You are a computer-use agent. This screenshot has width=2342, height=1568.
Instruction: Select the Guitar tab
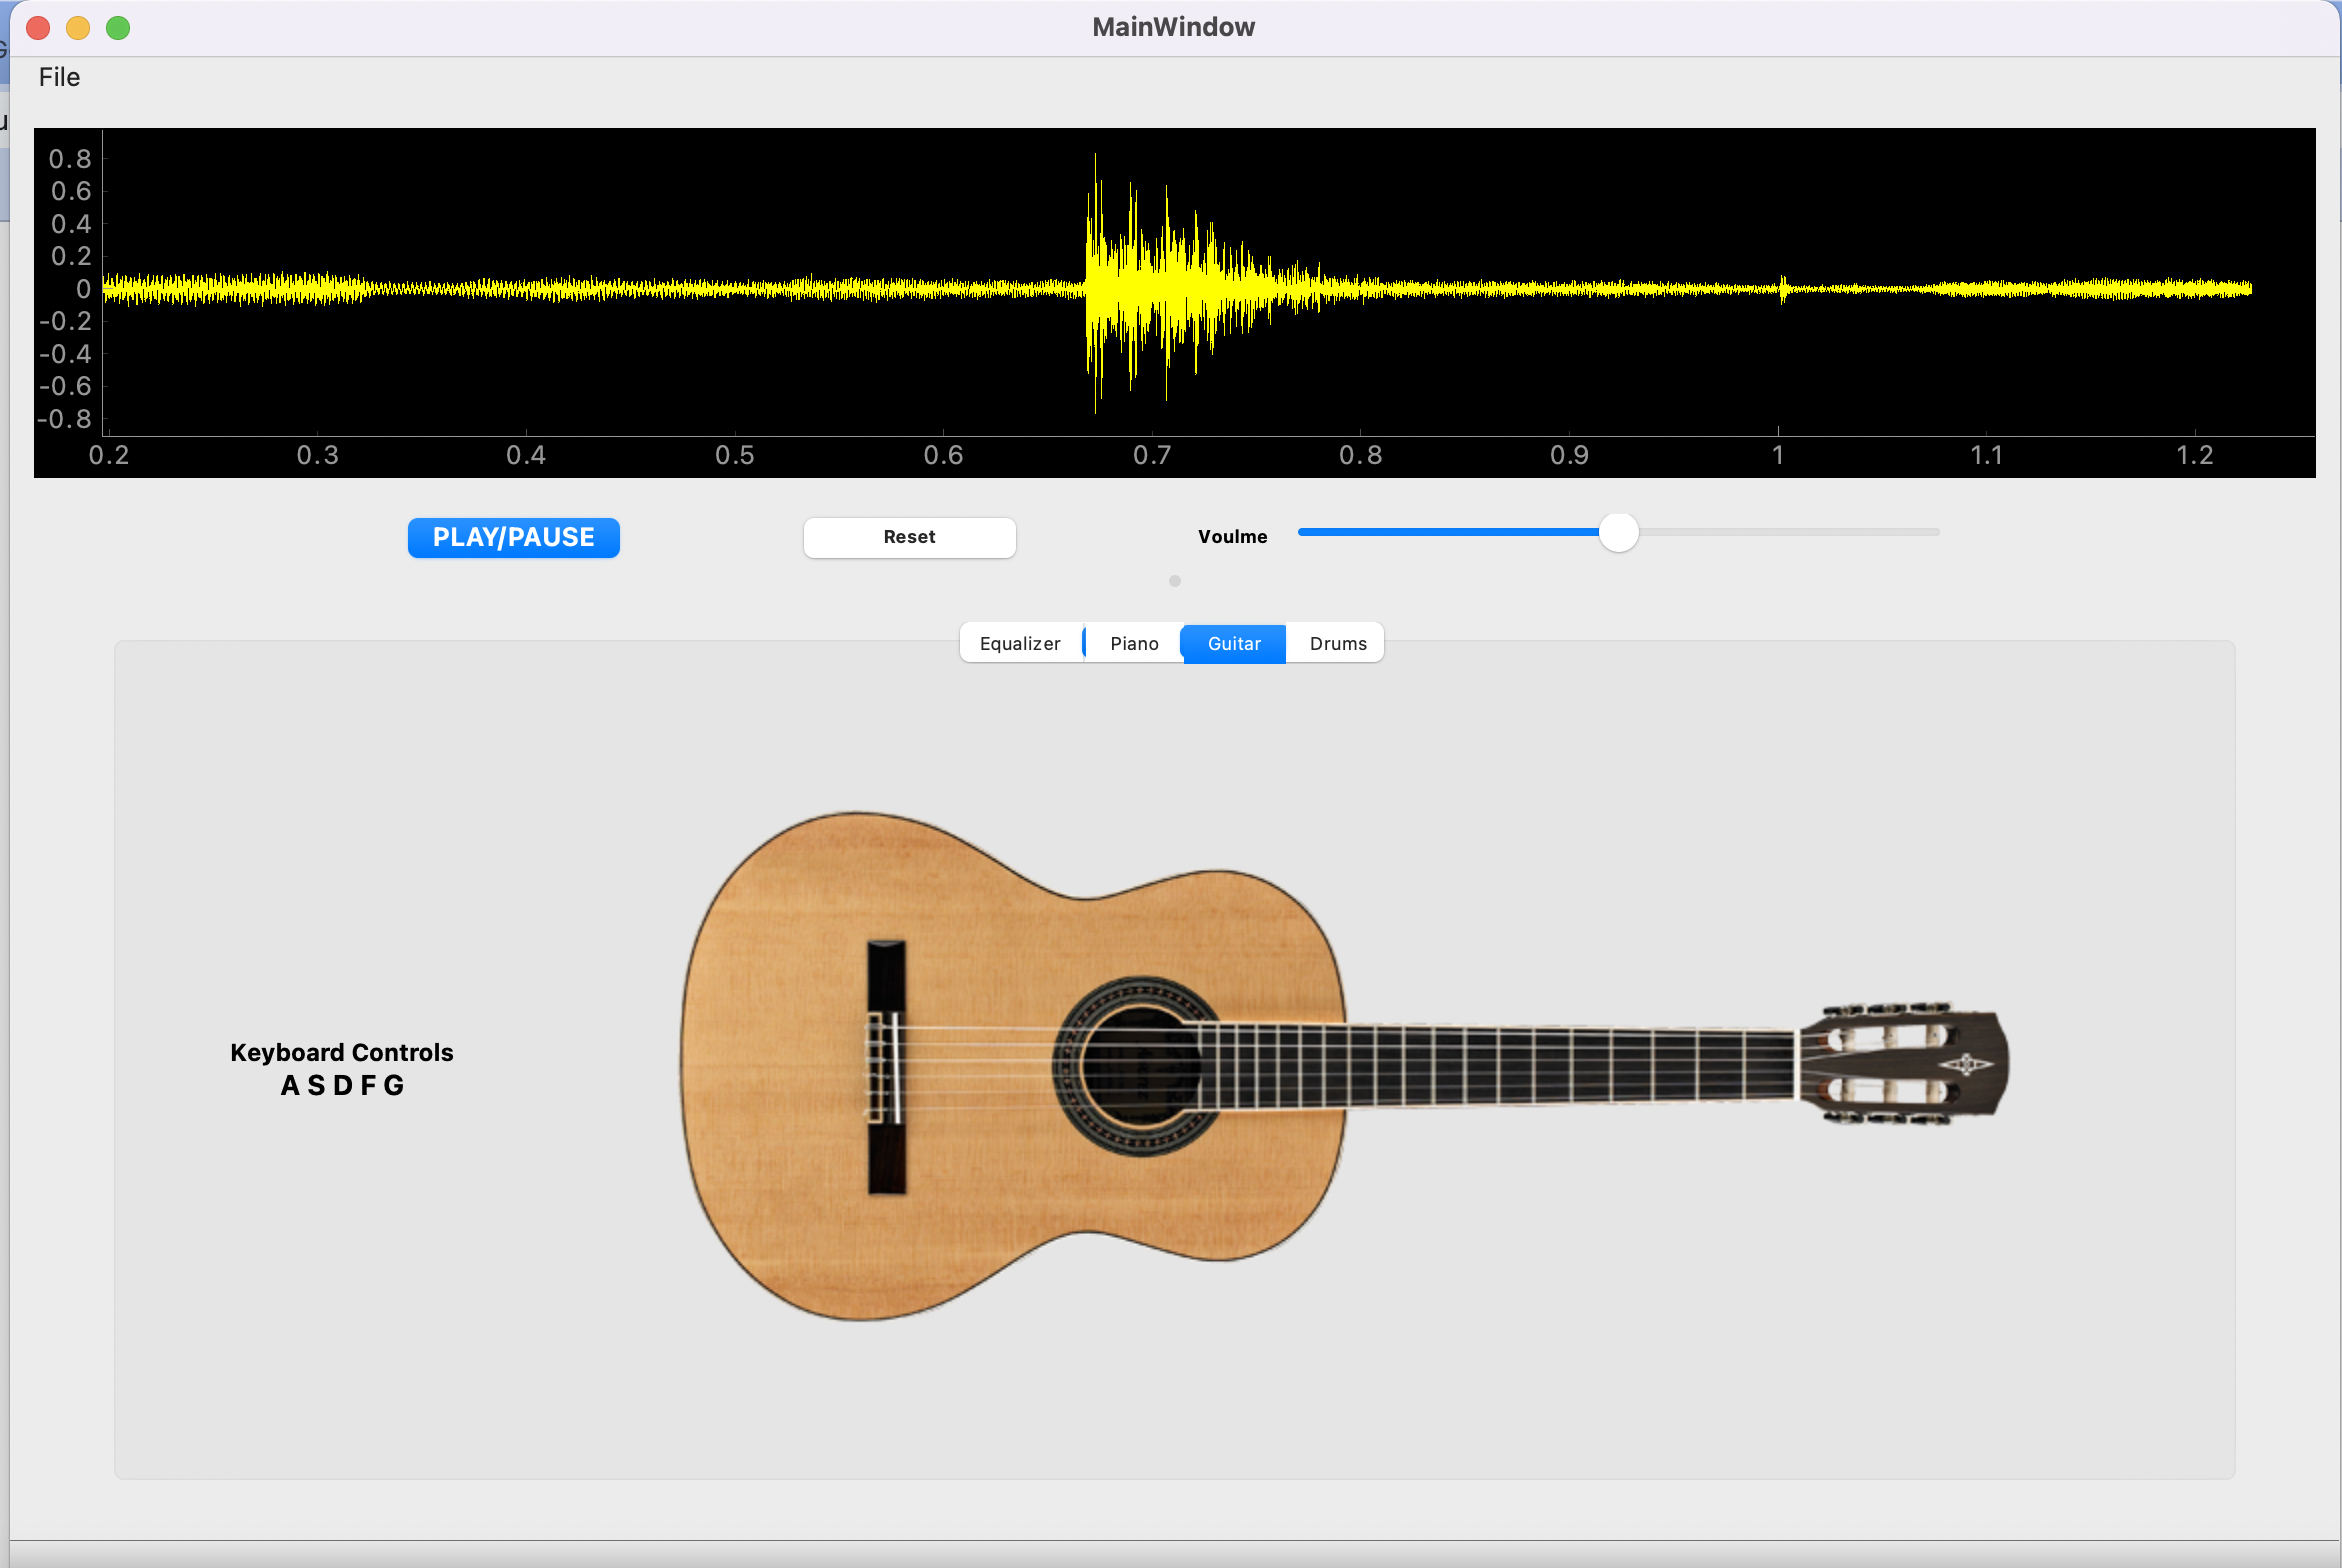[x=1233, y=643]
